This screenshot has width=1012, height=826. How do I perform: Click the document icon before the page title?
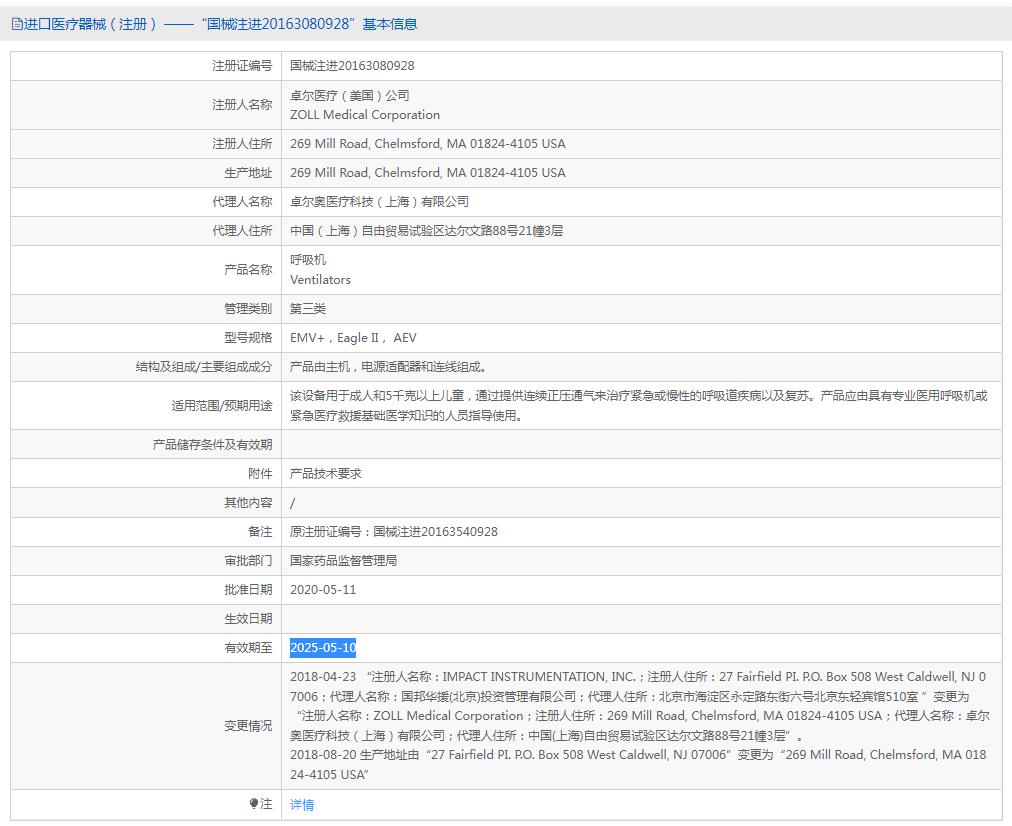point(17,23)
